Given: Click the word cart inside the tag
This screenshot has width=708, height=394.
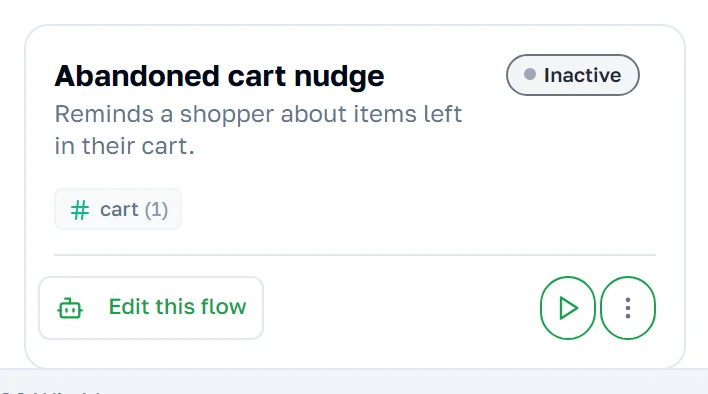Looking at the screenshot, I should click(119, 210).
